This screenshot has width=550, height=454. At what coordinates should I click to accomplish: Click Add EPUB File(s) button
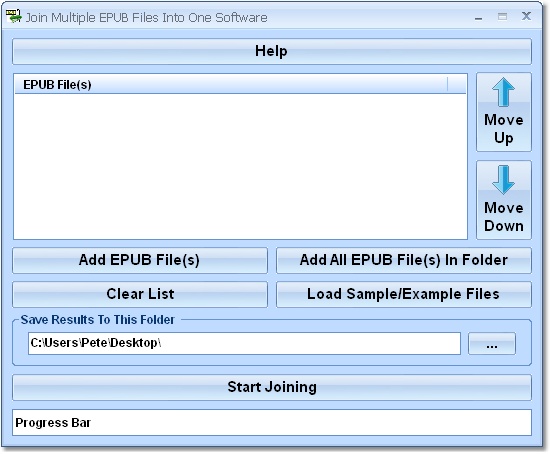coord(140,260)
